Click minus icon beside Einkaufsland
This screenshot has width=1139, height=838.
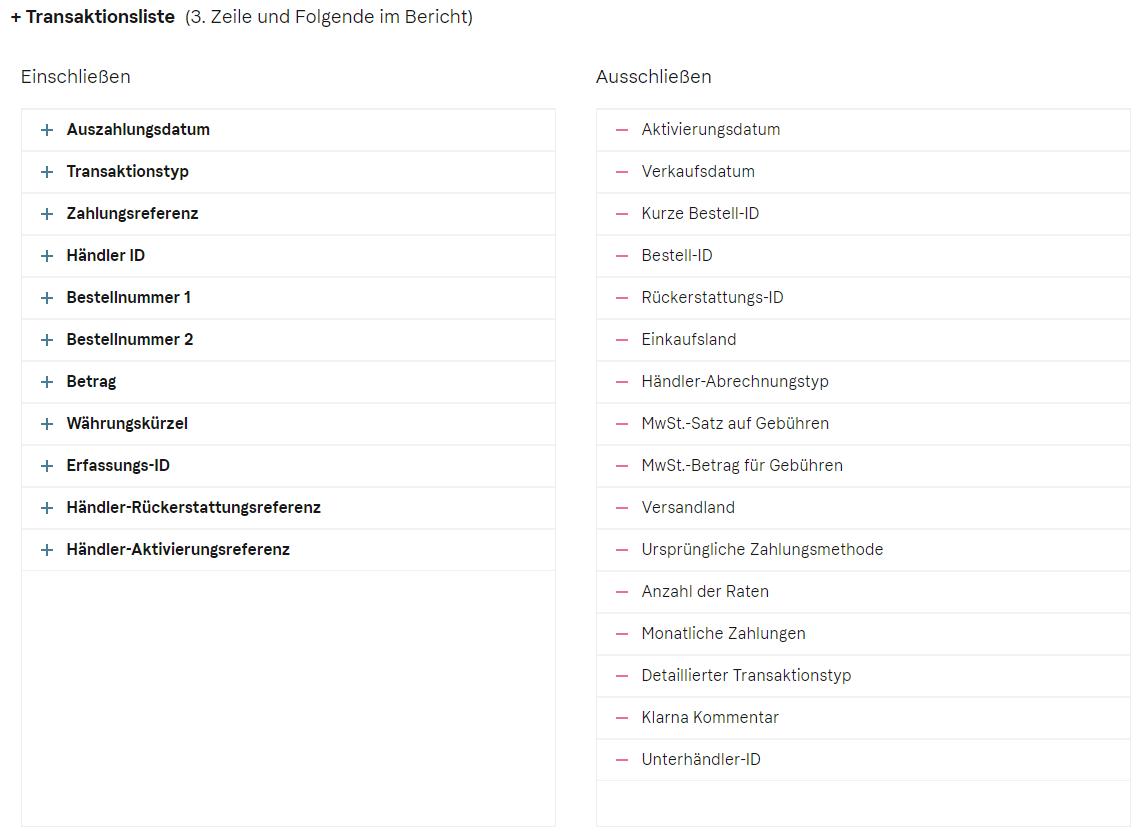(x=622, y=340)
